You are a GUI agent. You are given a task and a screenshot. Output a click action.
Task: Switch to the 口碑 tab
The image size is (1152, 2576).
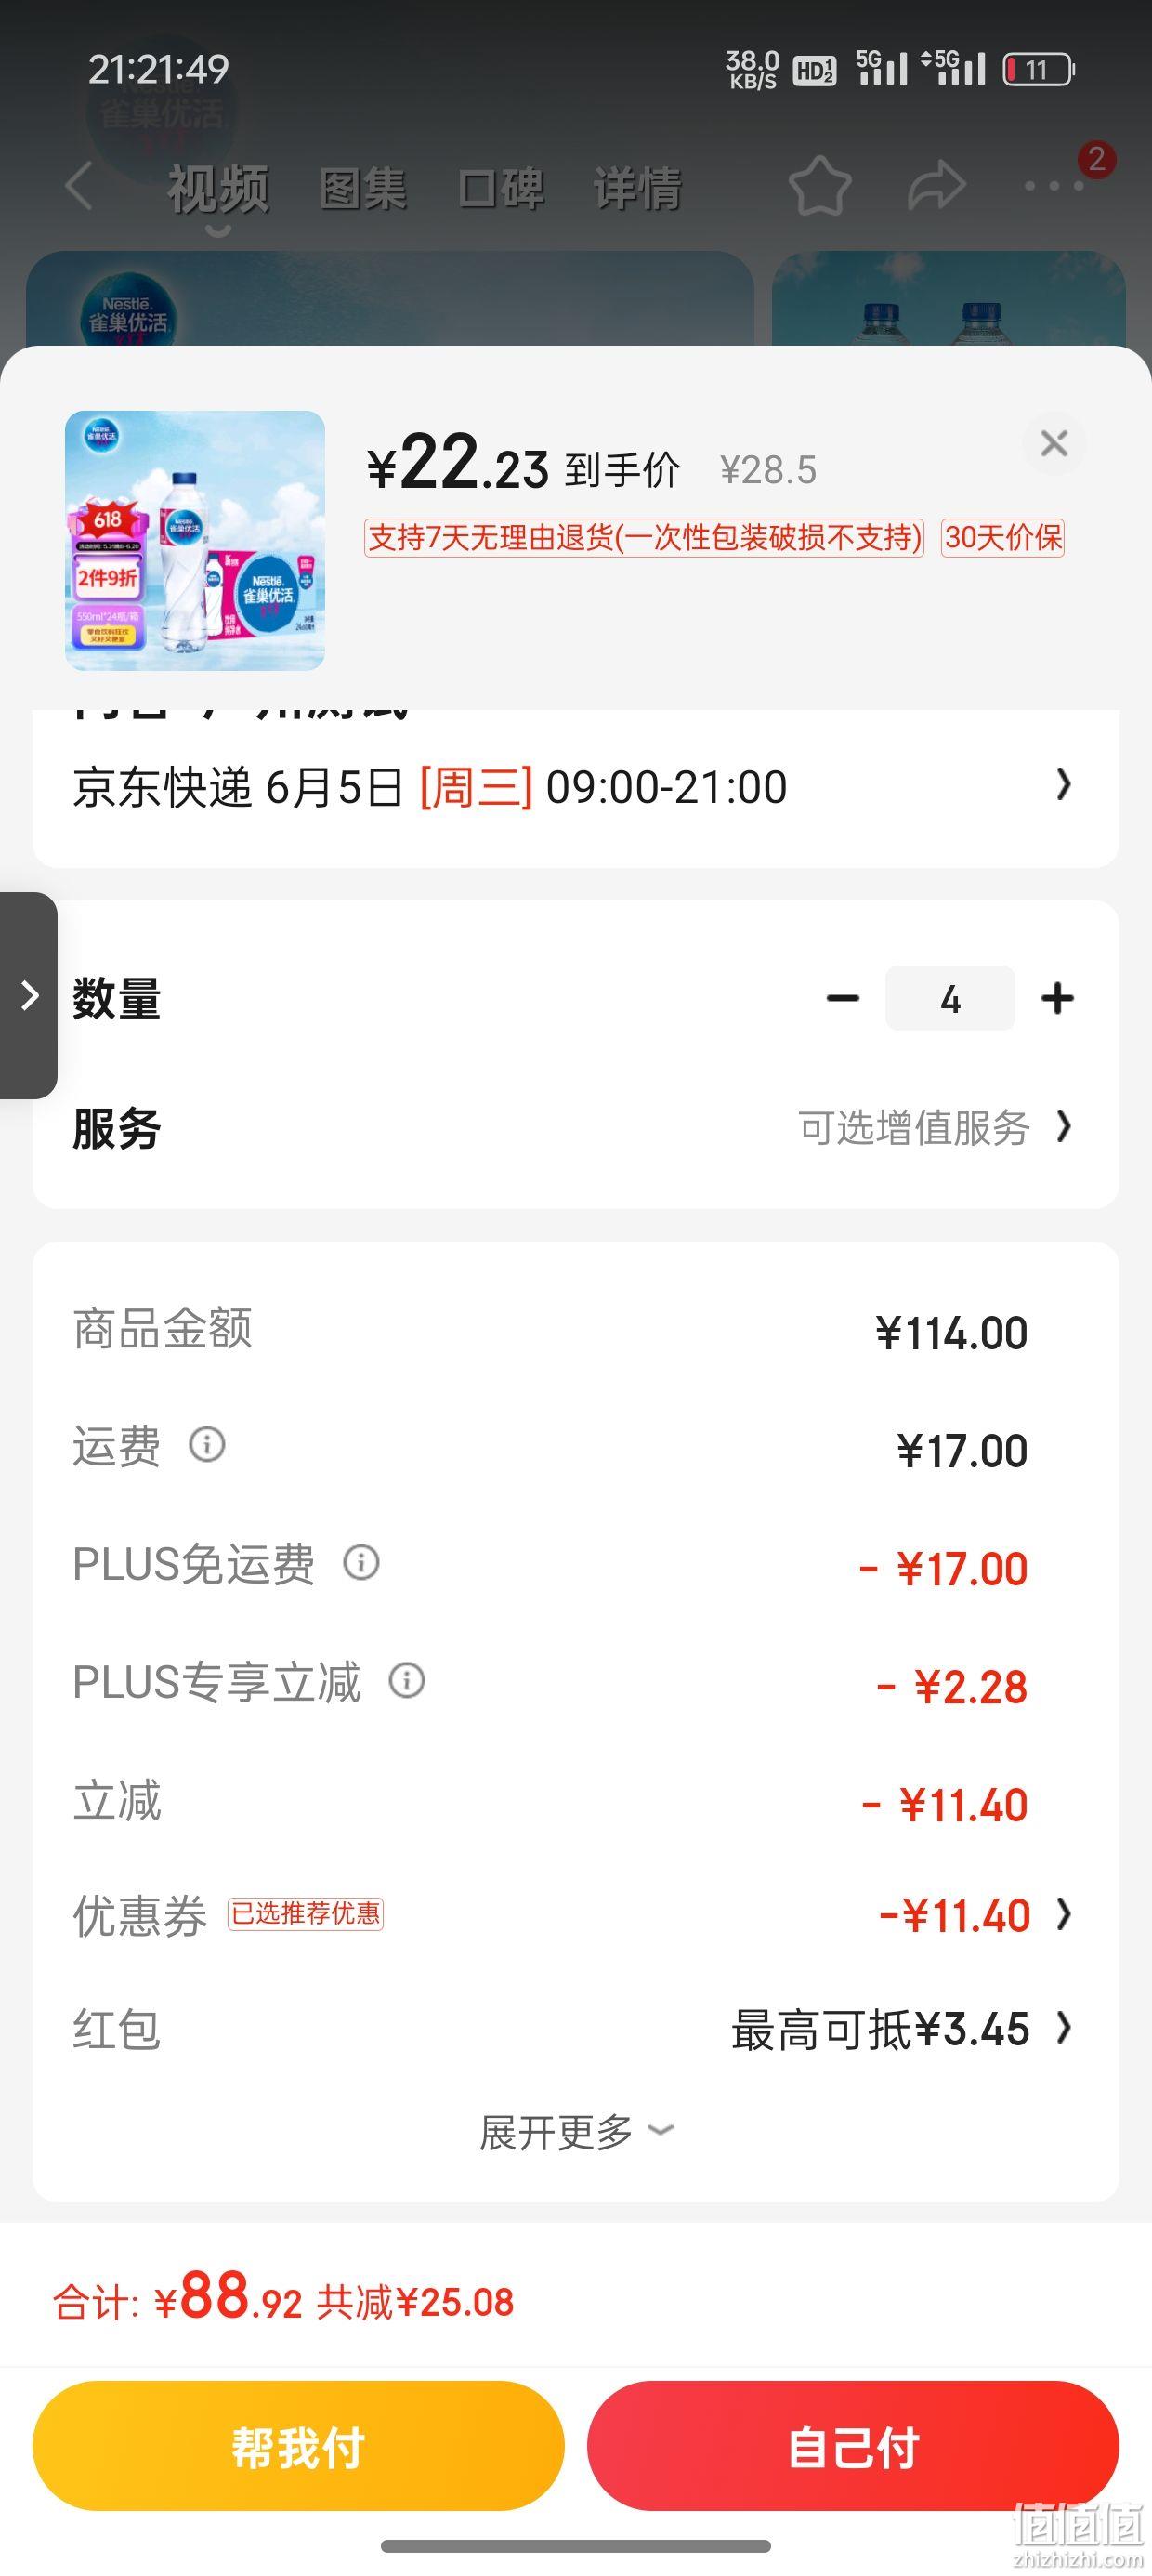(500, 188)
